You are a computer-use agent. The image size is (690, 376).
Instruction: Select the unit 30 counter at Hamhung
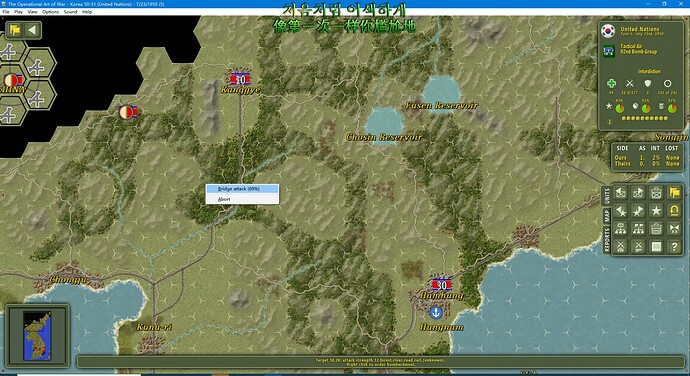[441, 285]
